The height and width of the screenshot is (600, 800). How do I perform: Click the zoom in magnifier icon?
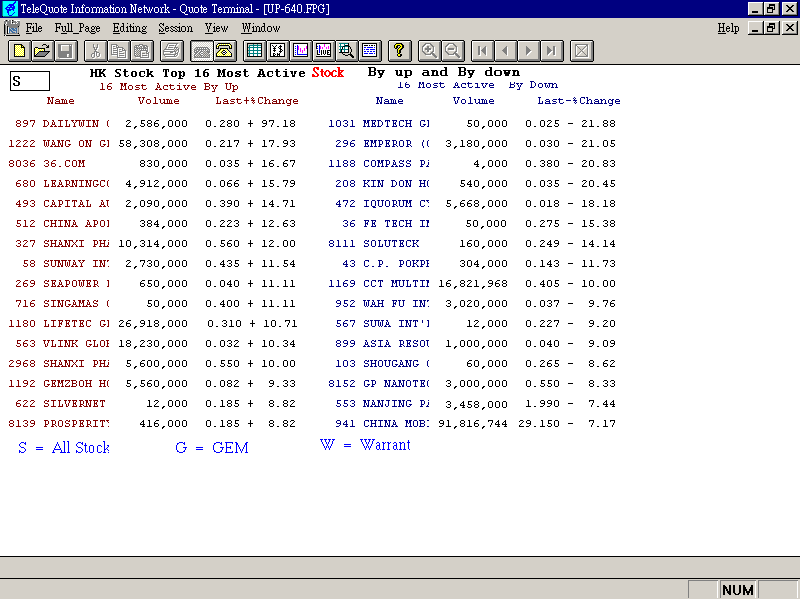coord(429,51)
